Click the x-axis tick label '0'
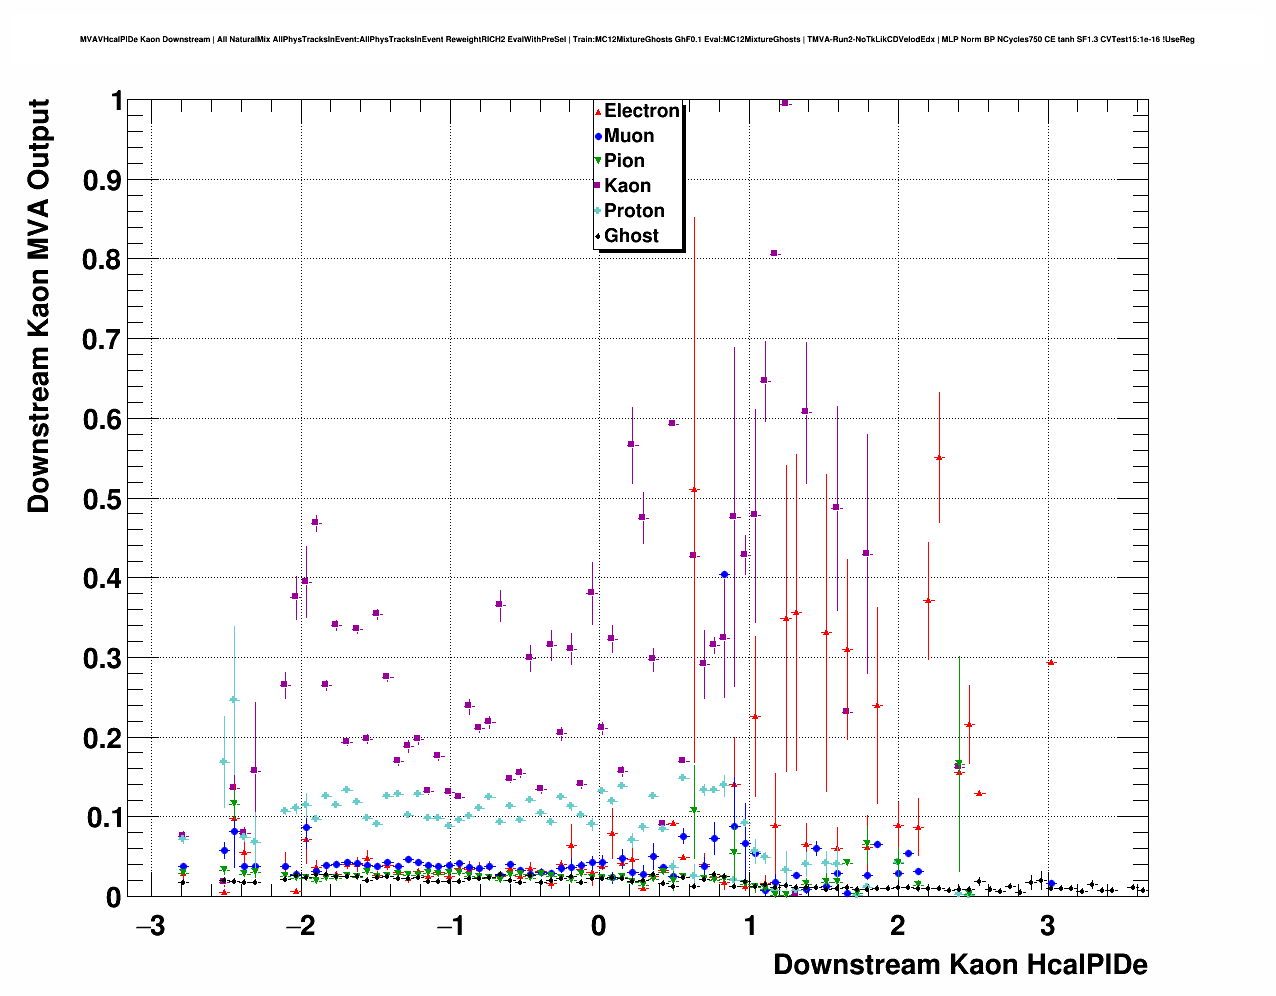This screenshot has width=1276, height=996. pos(599,925)
